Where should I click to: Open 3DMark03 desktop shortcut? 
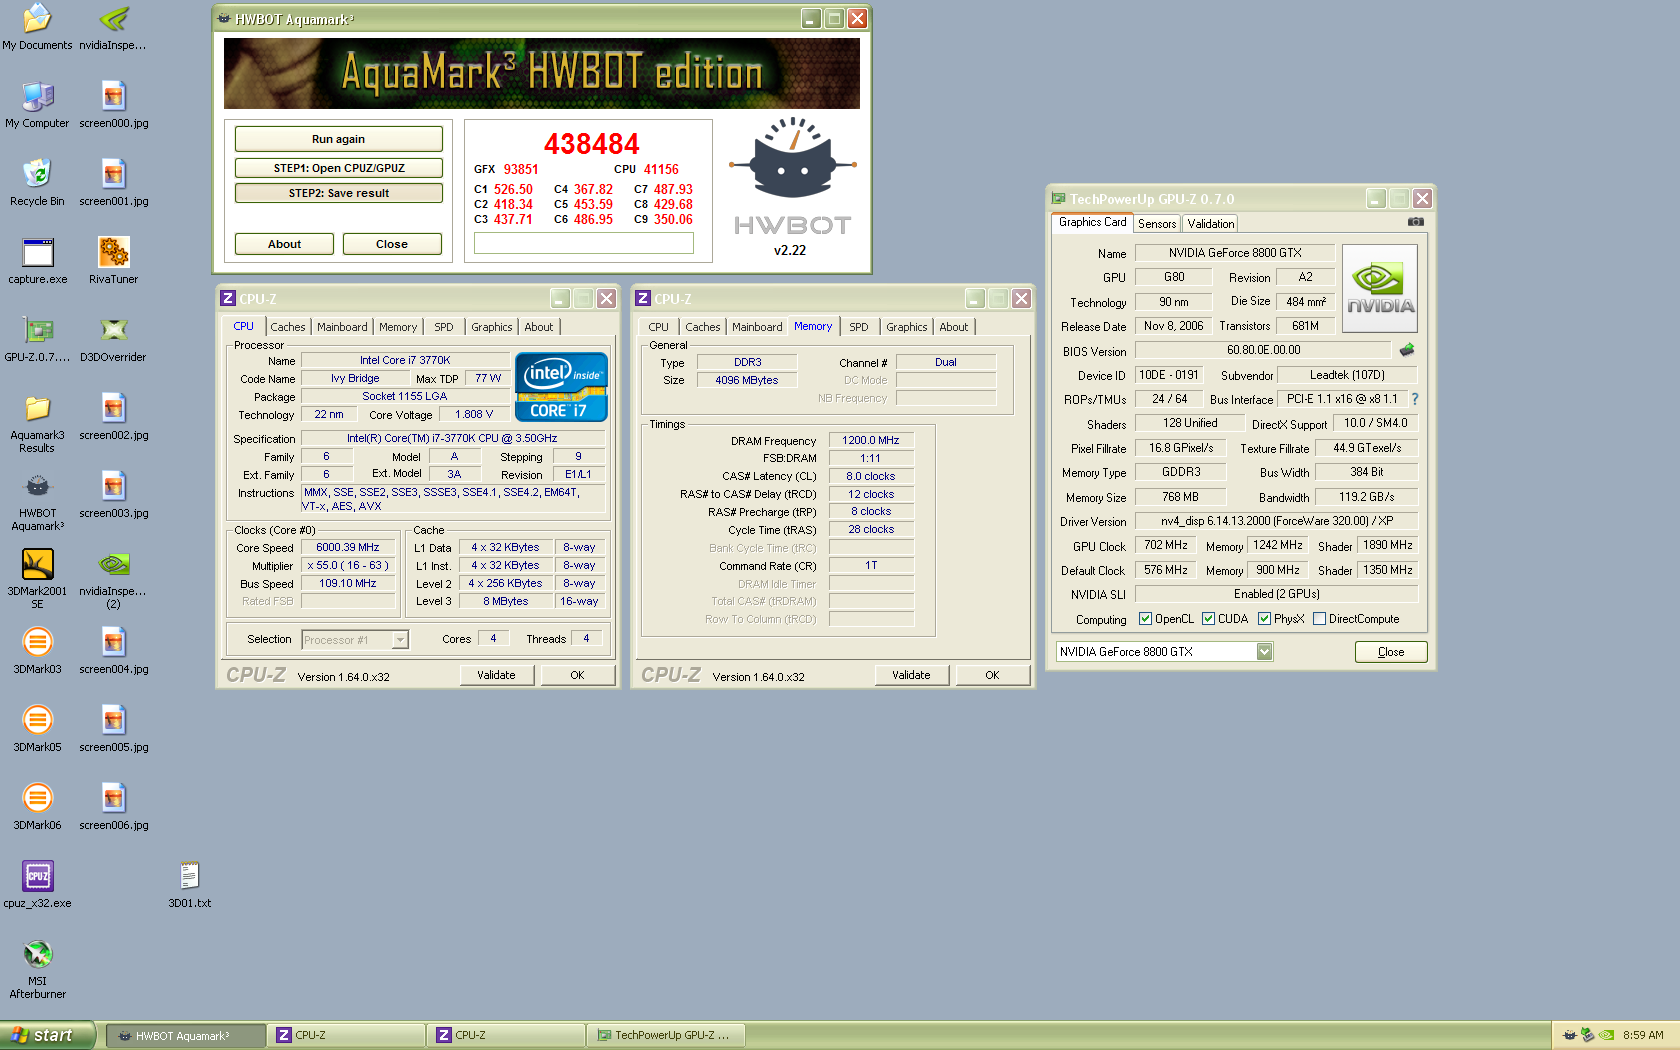click(x=37, y=651)
